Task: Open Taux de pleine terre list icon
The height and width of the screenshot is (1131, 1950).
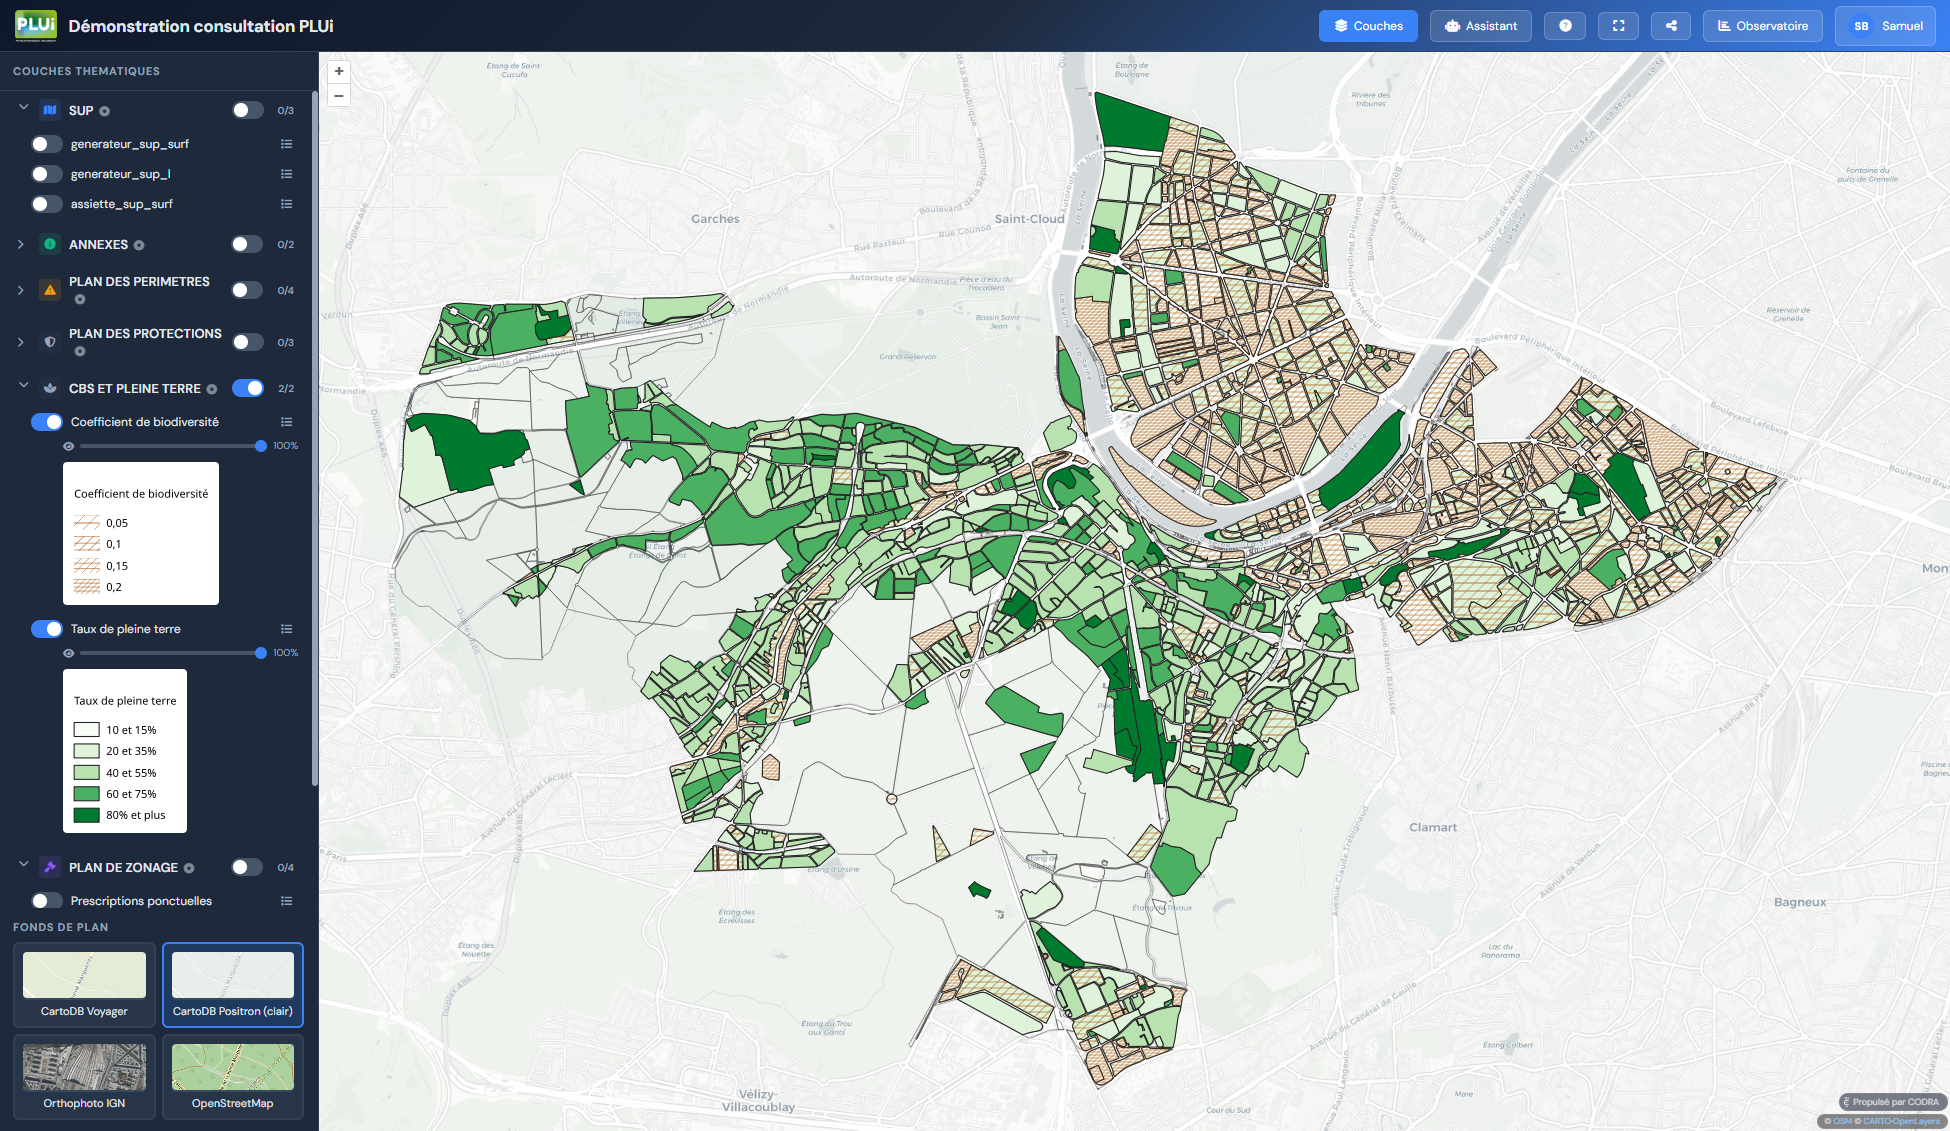Action: 287,629
